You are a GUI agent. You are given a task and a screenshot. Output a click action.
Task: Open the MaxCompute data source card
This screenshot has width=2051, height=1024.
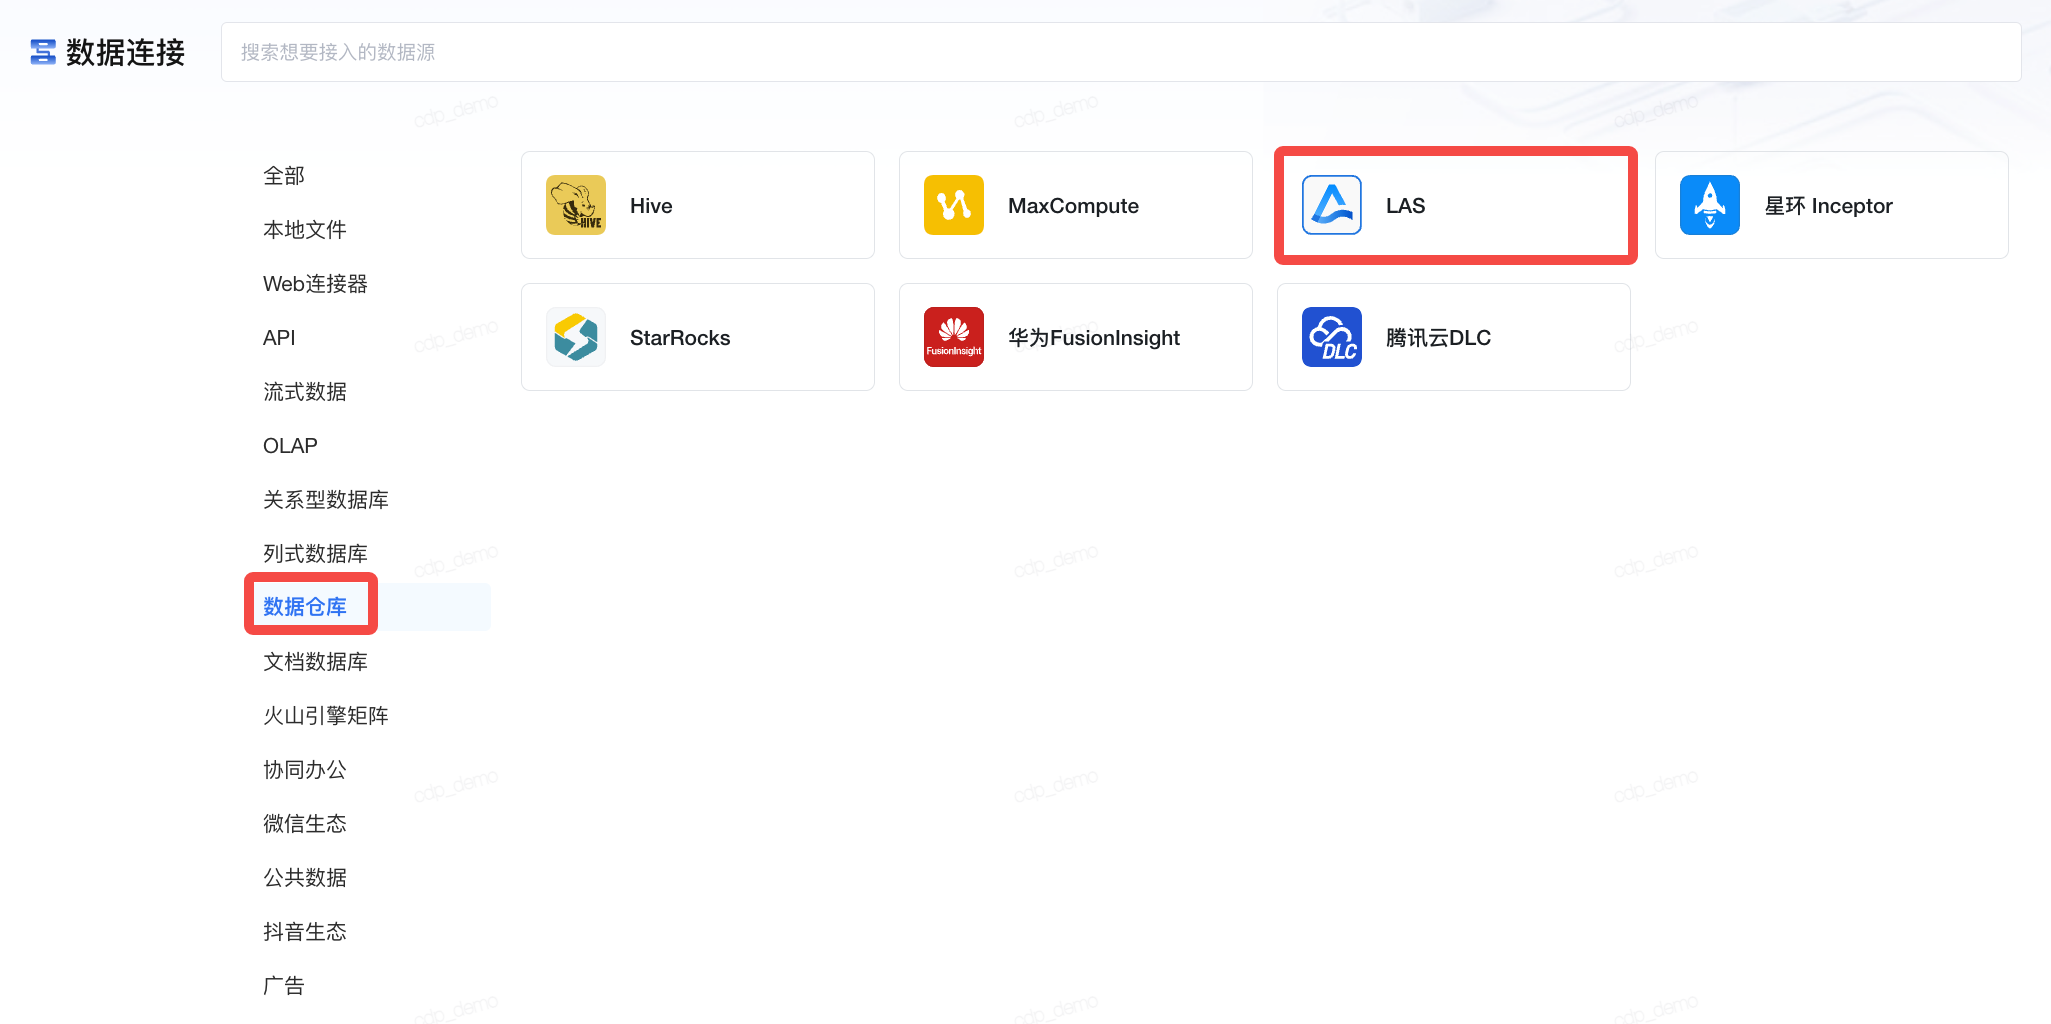[1076, 205]
